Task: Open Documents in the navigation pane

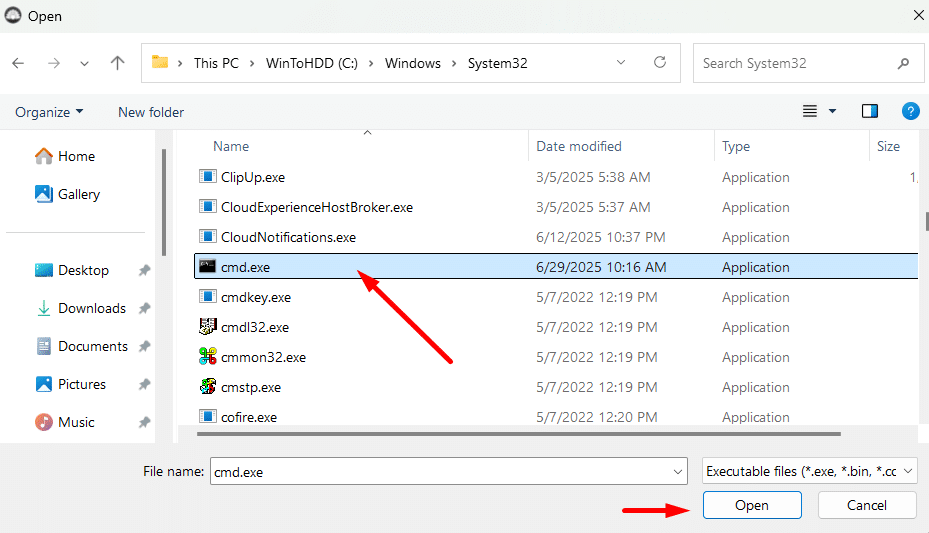Action: pos(81,346)
